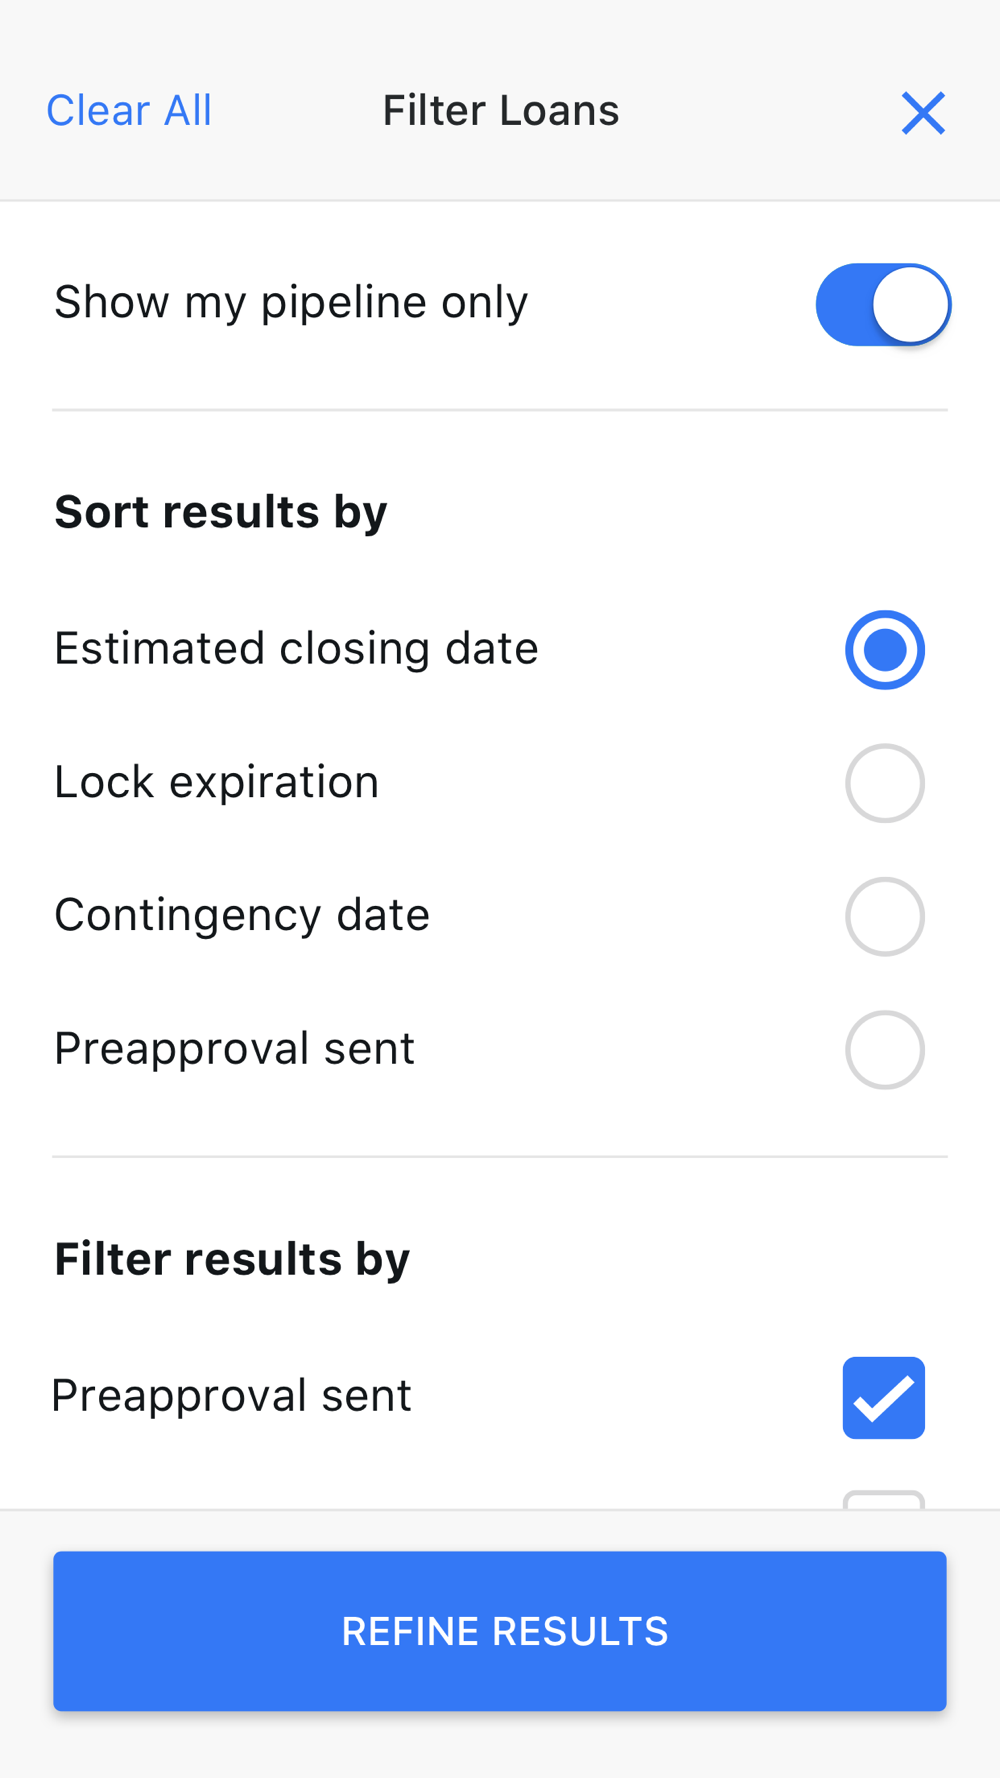
Task: Select Preapproval sent sort radio button
Action: (x=884, y=1050)
